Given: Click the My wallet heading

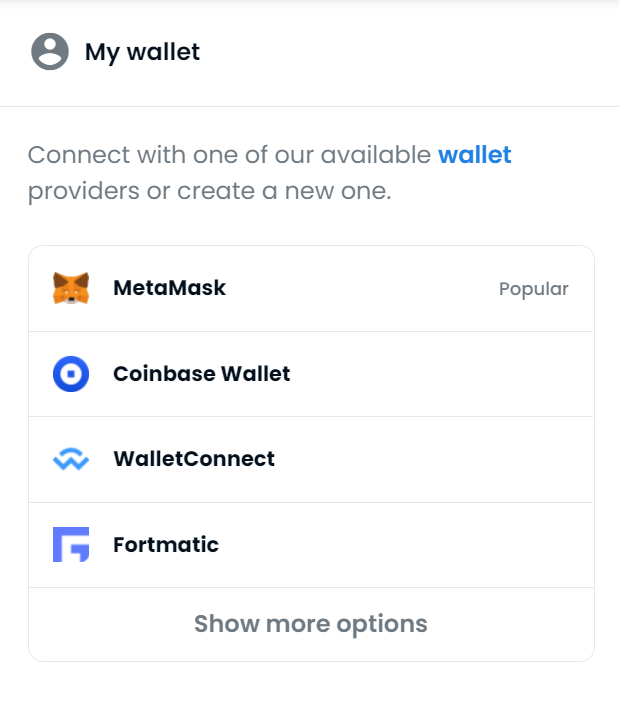Looking at the screenshot, I should click(142, 52).
